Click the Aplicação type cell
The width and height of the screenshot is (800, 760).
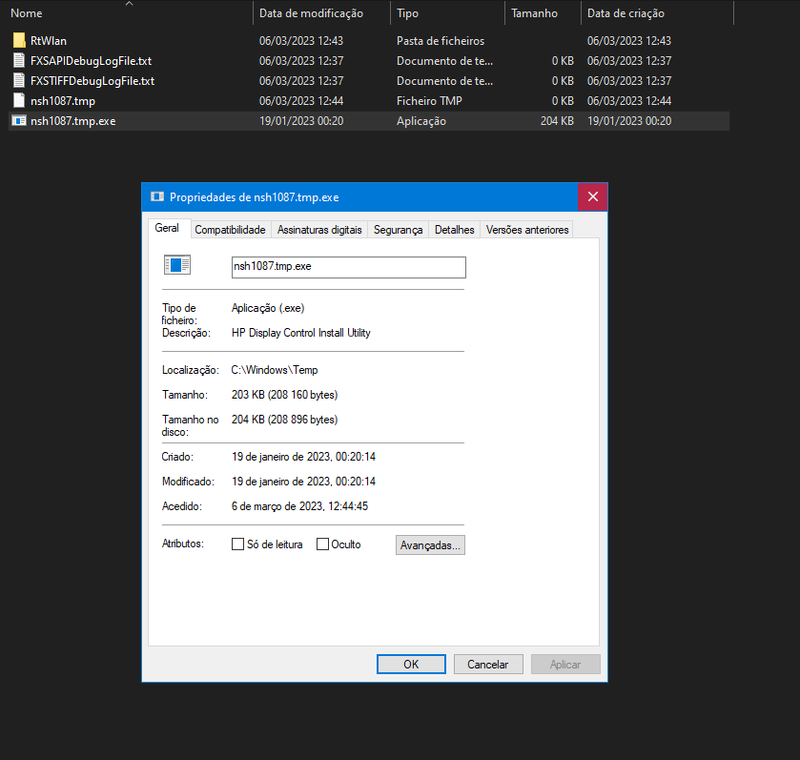(421, 121)
